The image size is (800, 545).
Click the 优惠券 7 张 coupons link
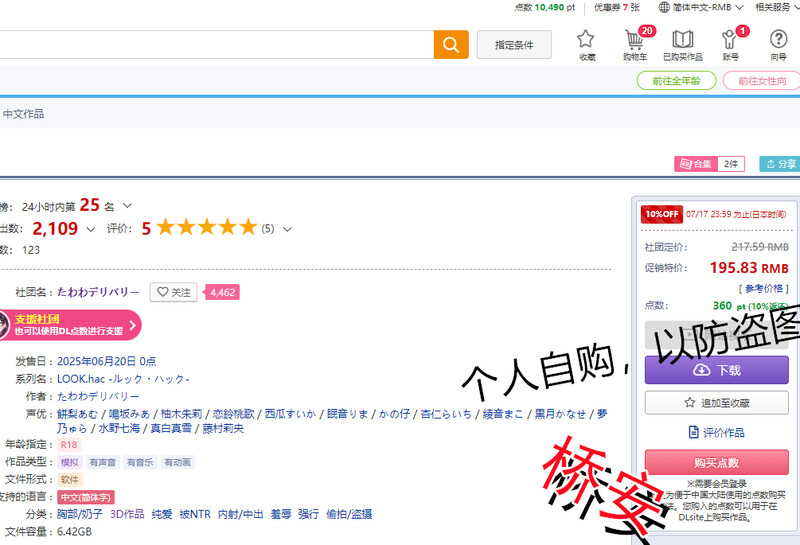click(616, 7)
